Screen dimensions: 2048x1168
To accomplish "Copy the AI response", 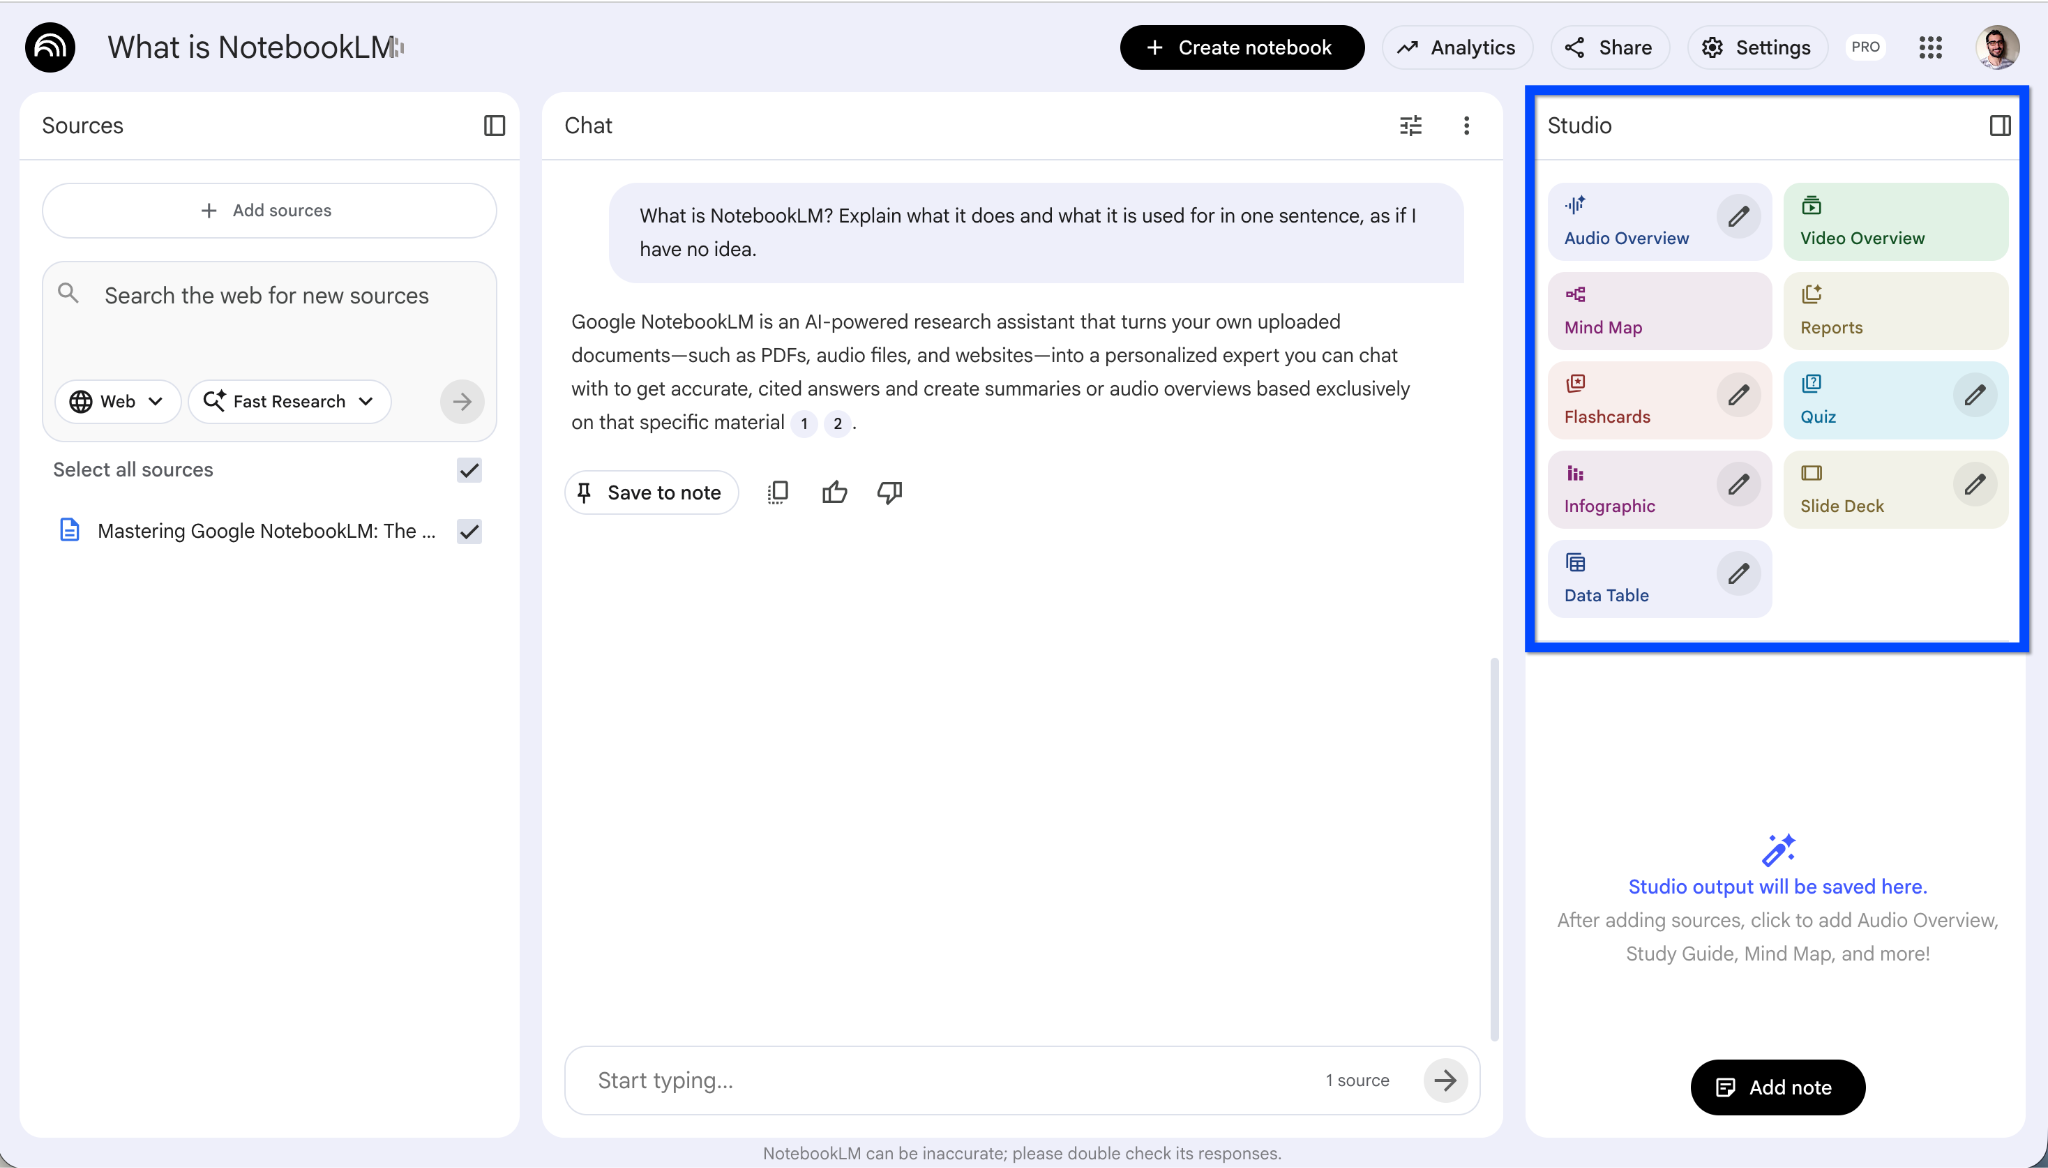I will pos(778,492).
